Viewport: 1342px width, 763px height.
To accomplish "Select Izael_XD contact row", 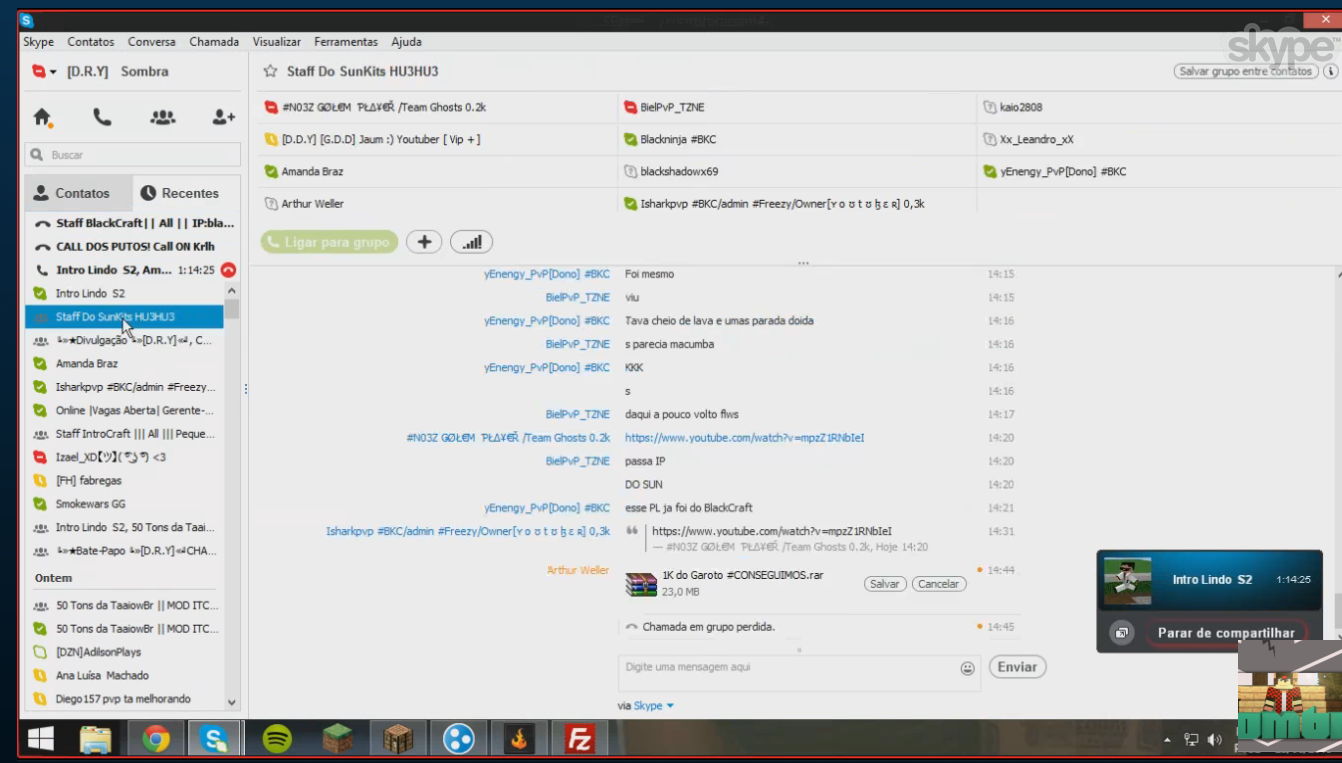I will tap(124, 457).
